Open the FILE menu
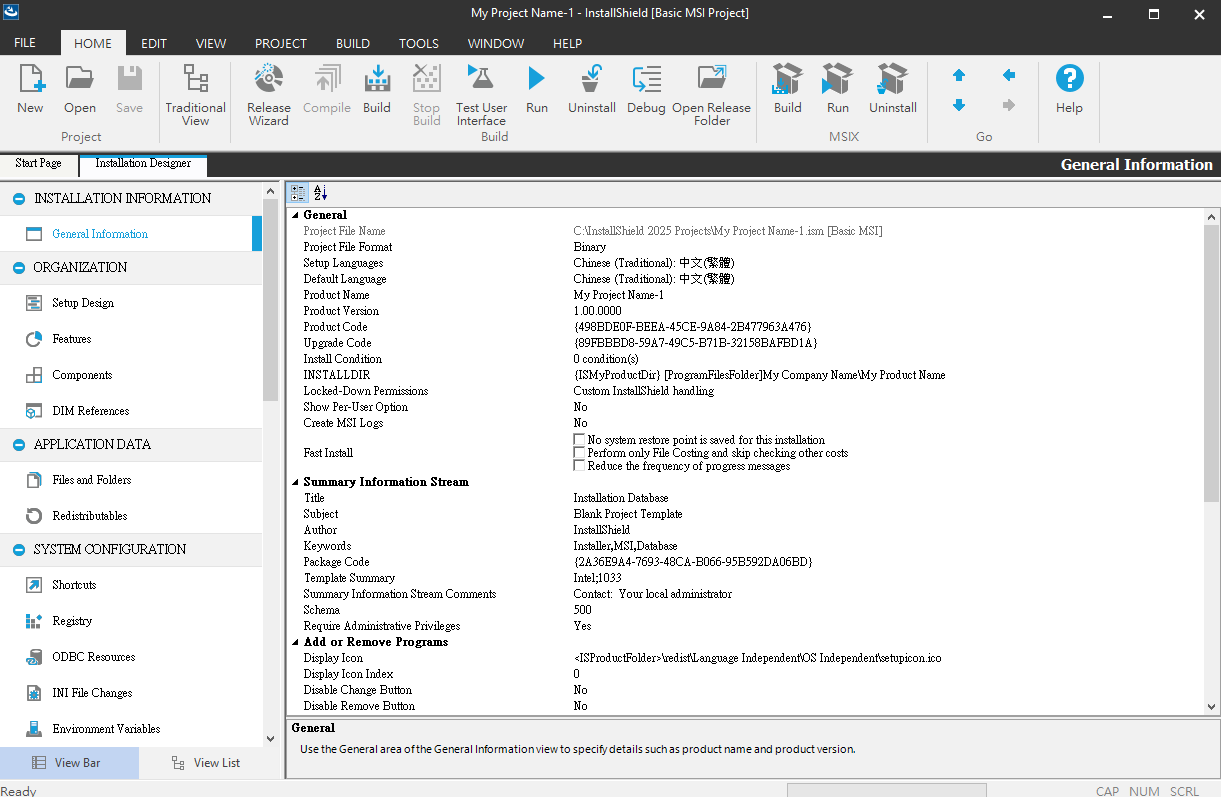The image size is (1221, 797). (x=25, y=43)
